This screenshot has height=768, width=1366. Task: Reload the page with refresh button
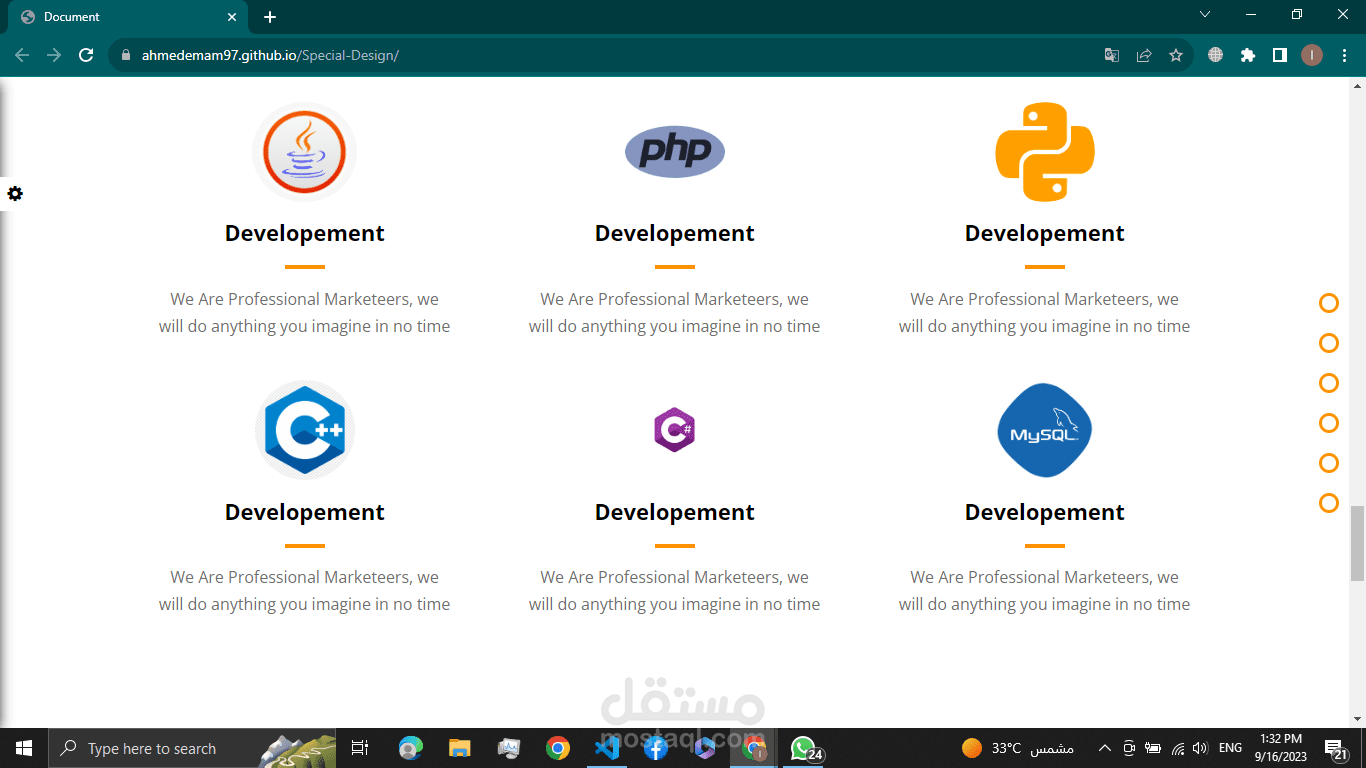pos(86,55)
